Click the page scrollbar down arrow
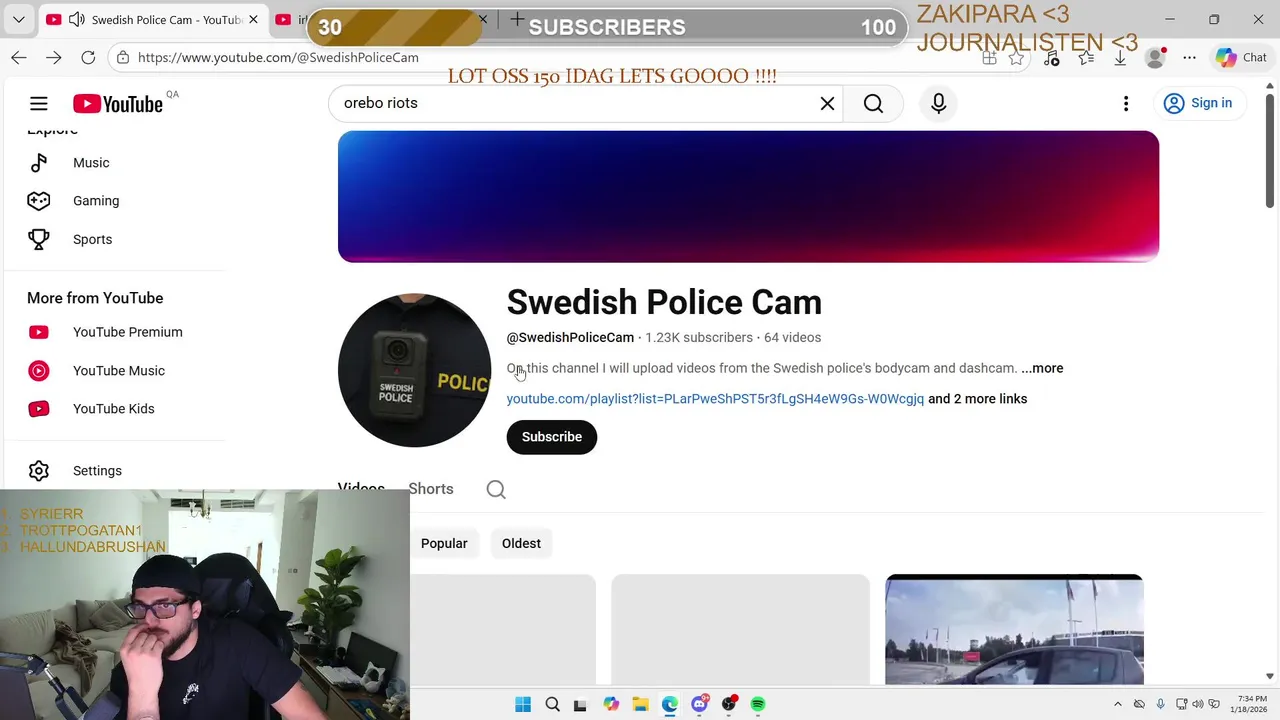This screenshot has height=720, width=1280. point(1270,677)
